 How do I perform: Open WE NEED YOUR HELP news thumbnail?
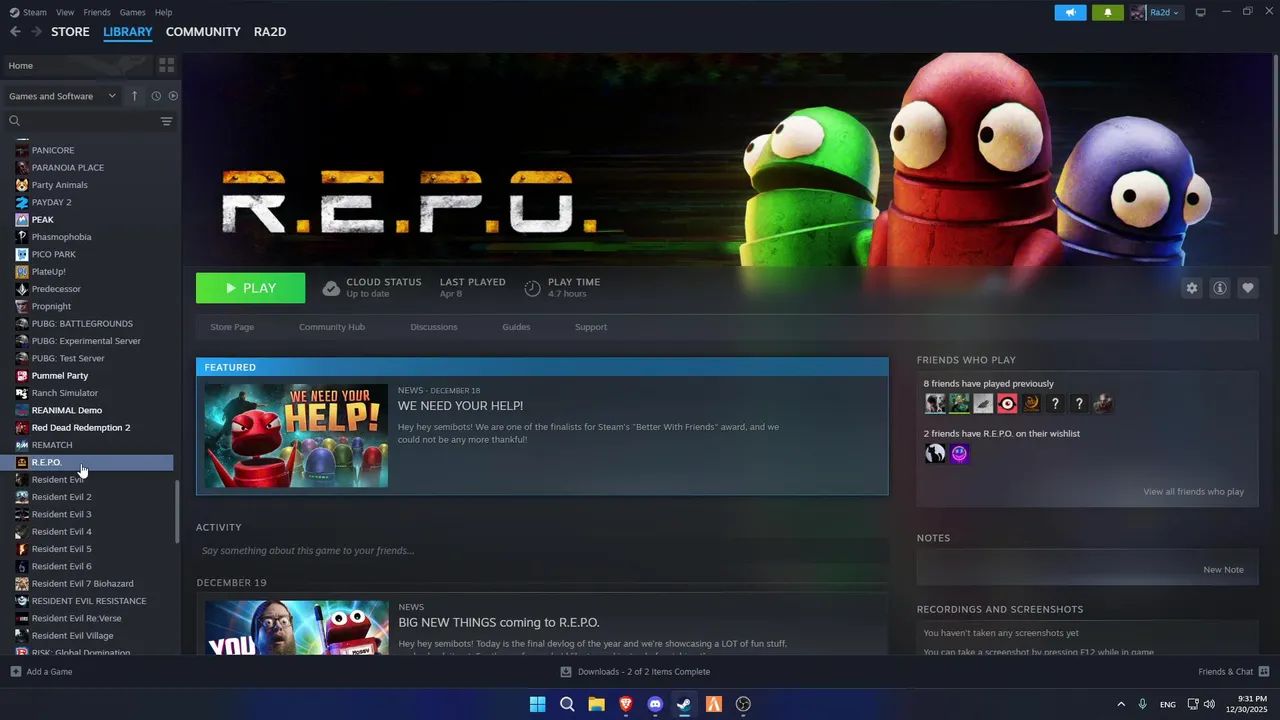click(x=296, y=435)
